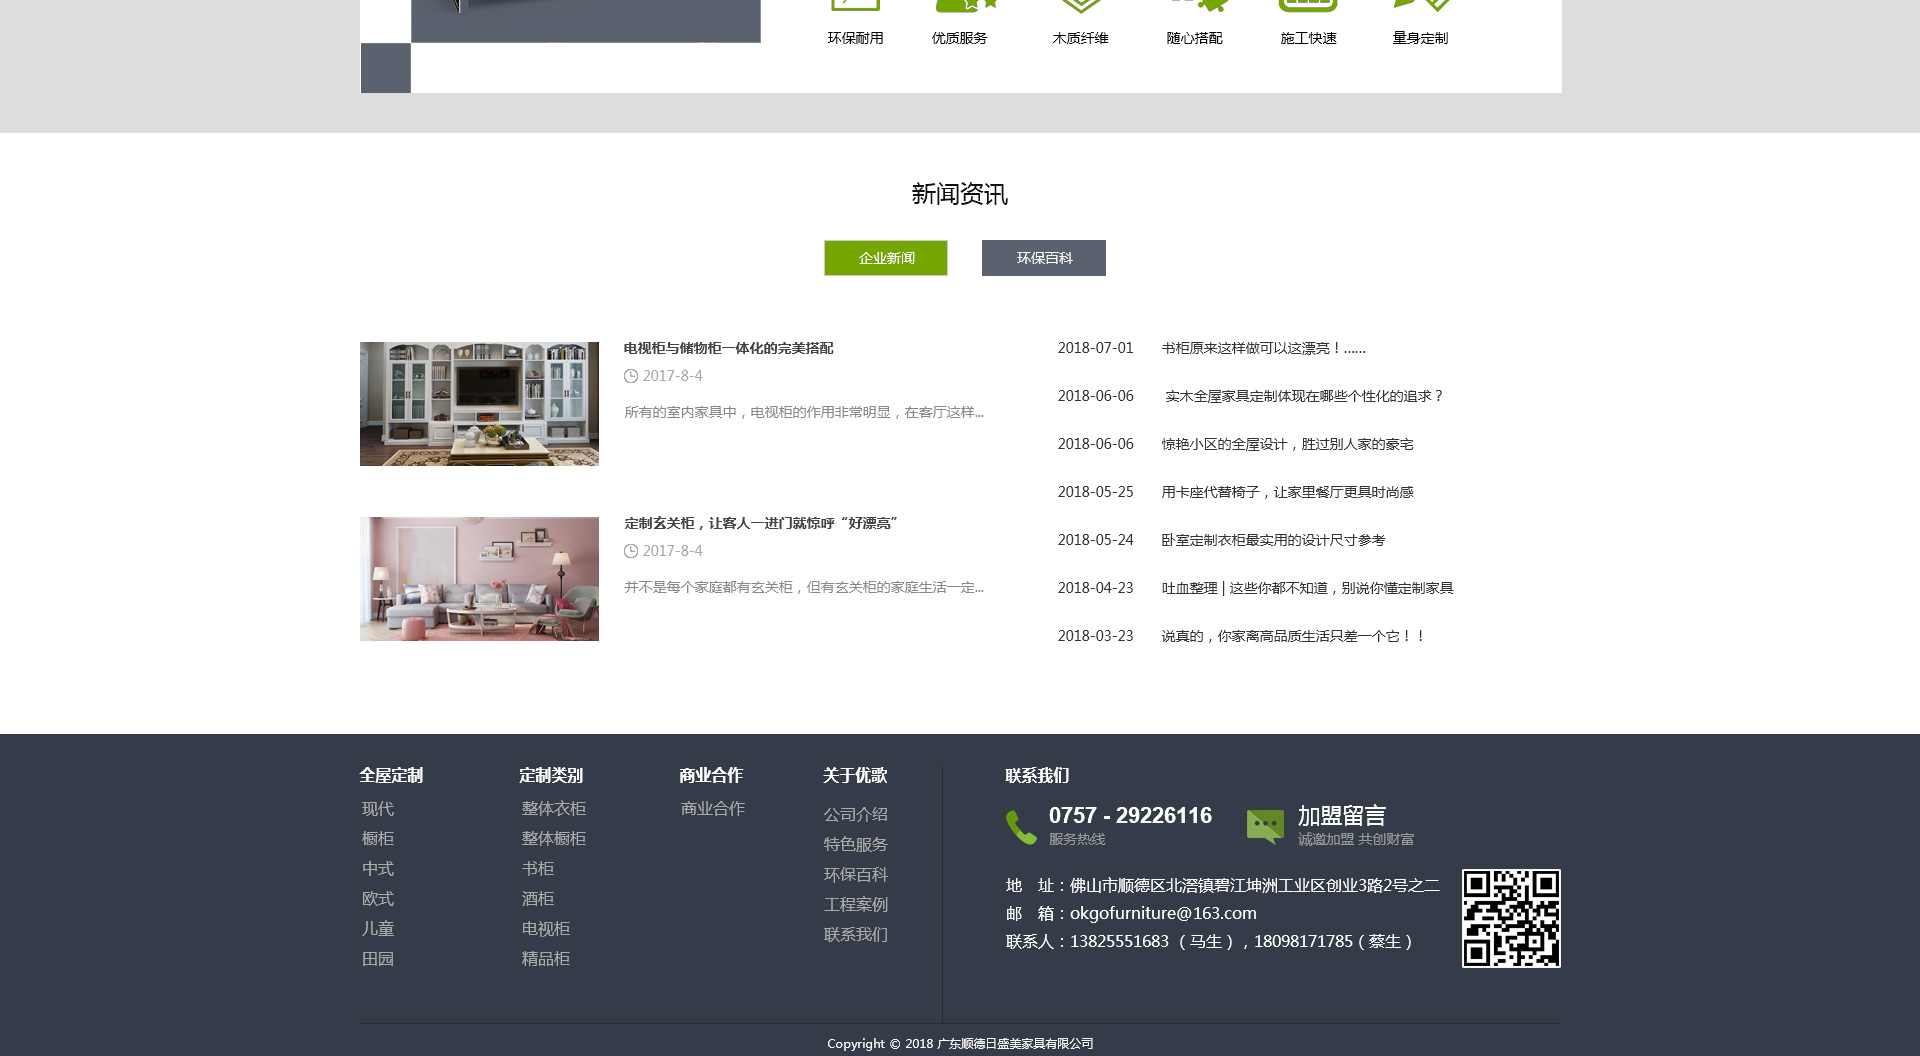
Task: Click the green chat message icon
Action: click(1265, 826)
